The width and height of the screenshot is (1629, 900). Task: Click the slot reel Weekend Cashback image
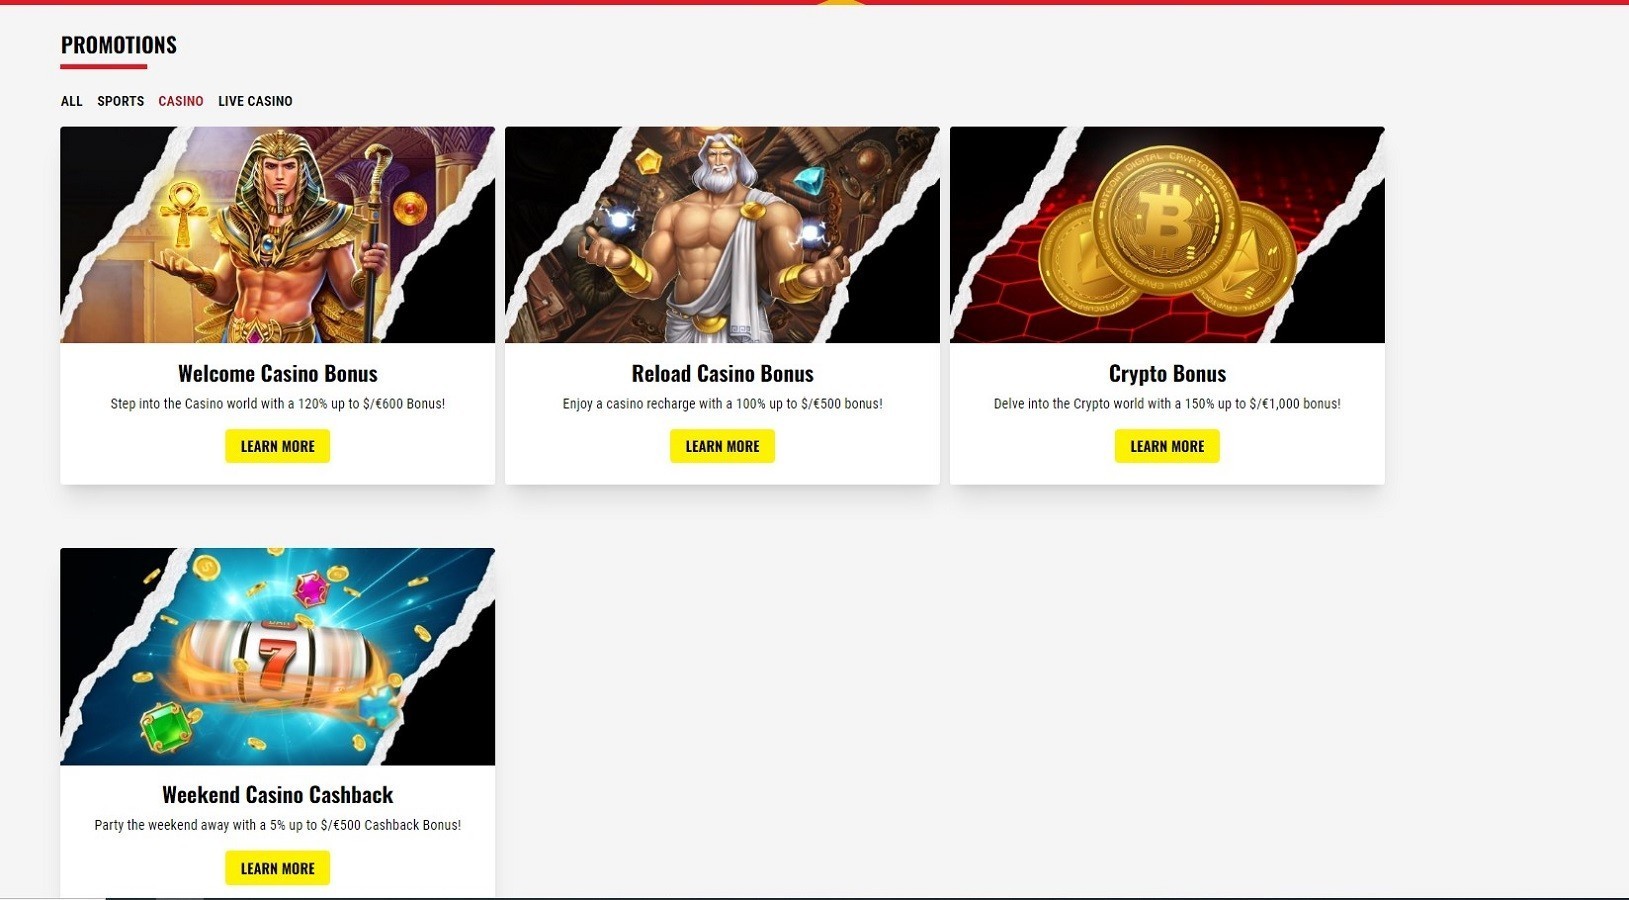point(277,656)
